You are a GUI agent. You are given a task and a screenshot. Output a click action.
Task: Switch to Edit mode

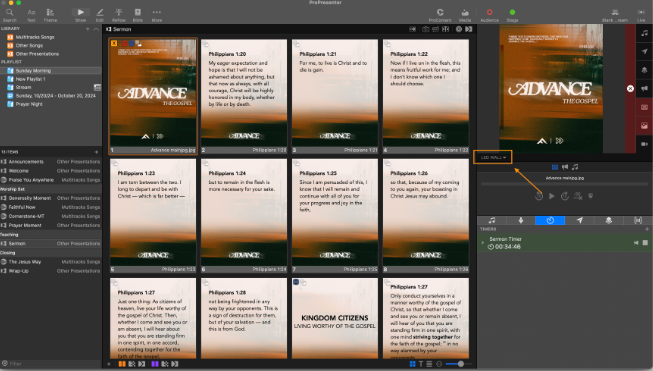(x=100, y=15)
